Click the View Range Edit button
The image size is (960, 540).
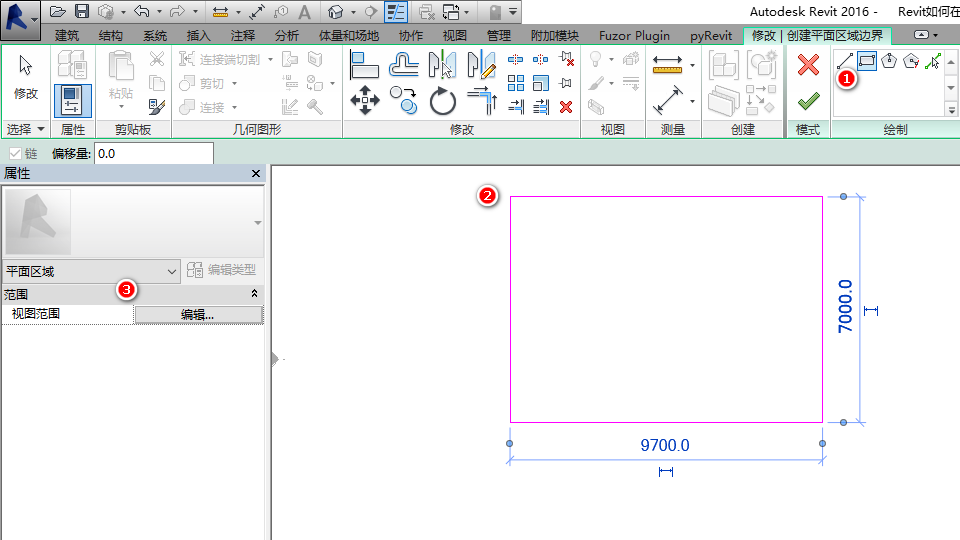coord(198,315)
